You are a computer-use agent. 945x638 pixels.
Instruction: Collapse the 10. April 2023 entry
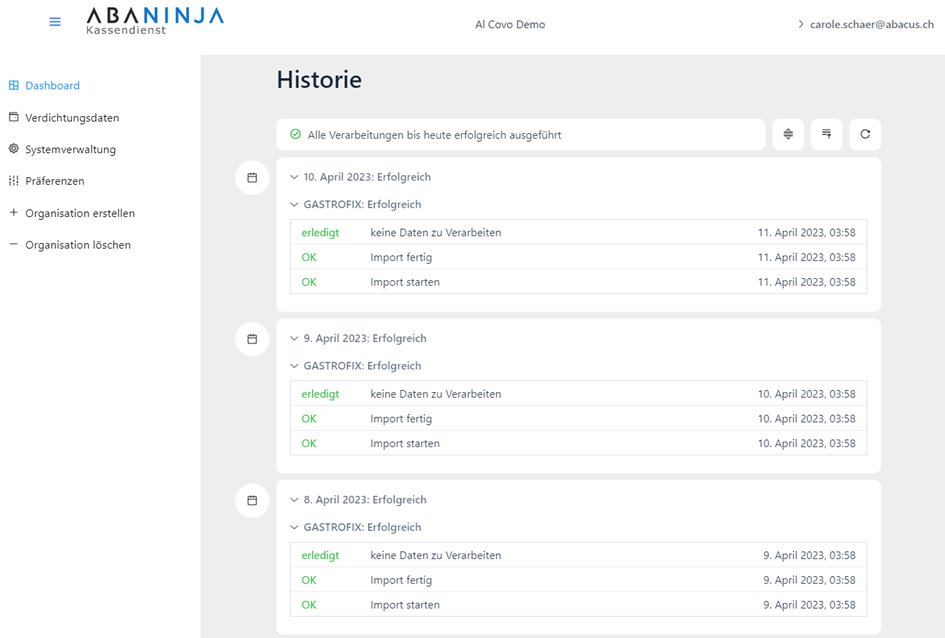point(295,177)
